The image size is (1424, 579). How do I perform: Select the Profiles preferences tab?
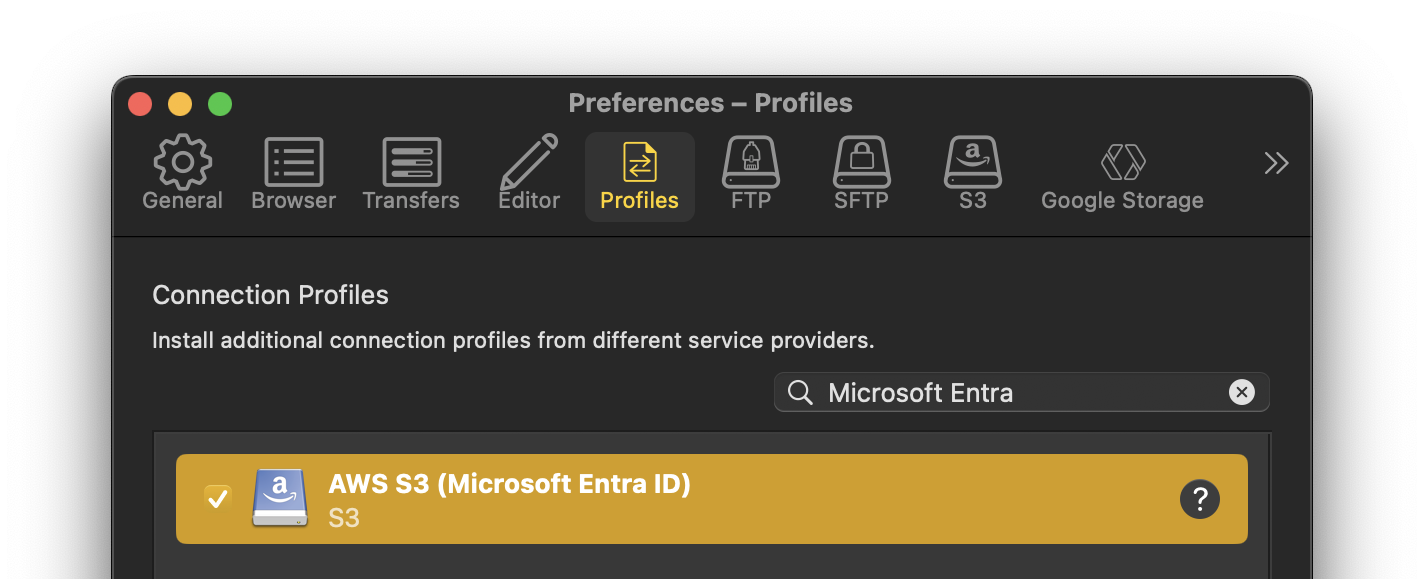pos(639,176)
